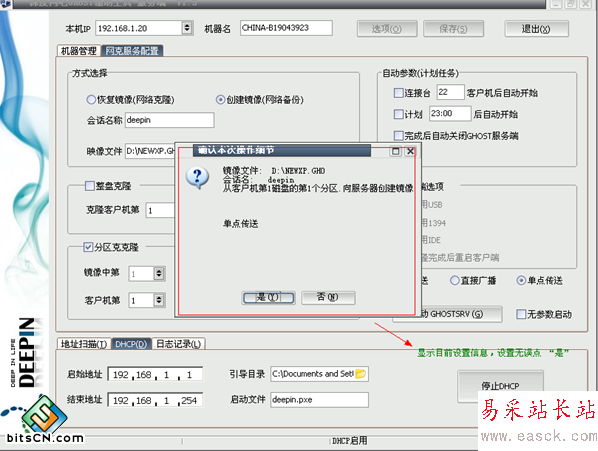This screenshot has height=451, width=598.
Task: Enable 完成后自动关闭GHOST服务端 checkbox
Action: pos(398,135)
